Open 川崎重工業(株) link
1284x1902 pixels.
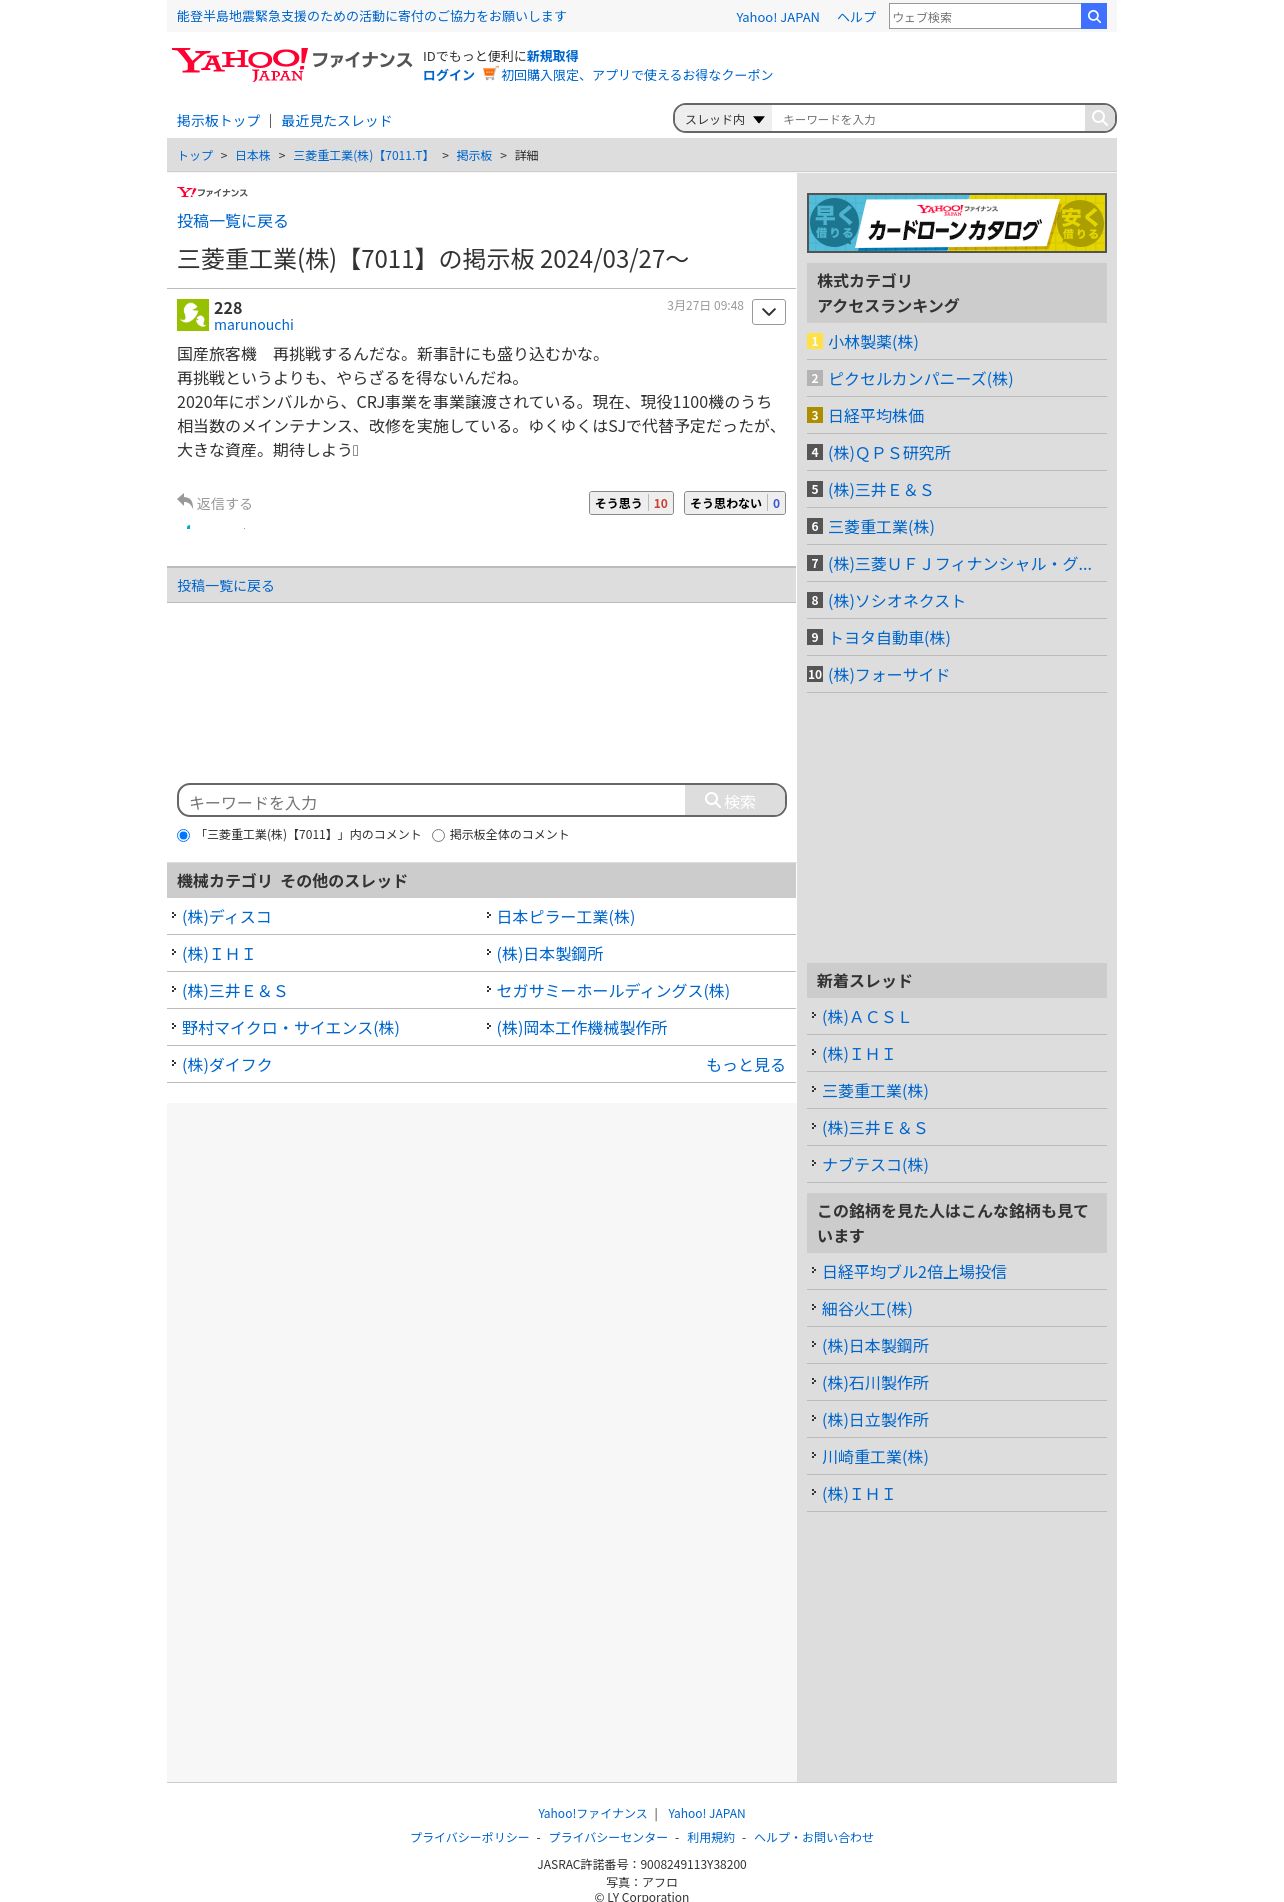click(x=875, y=1457)
